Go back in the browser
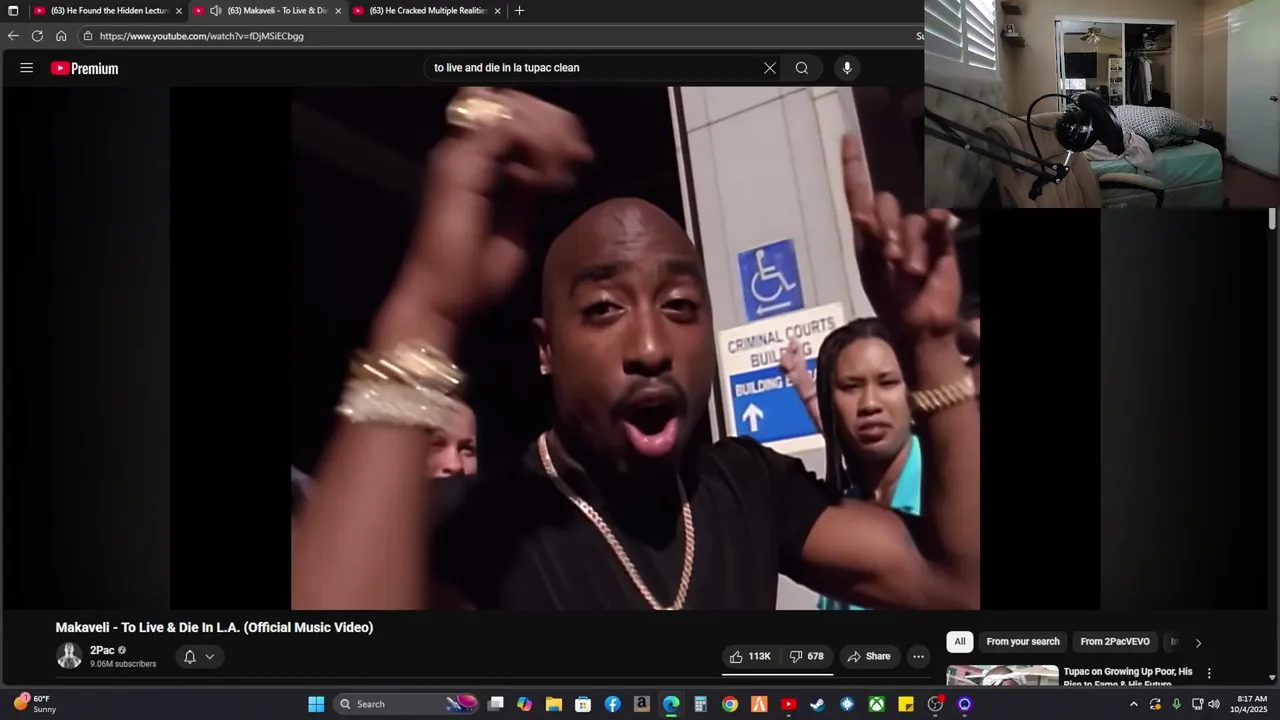 point(13,36)
